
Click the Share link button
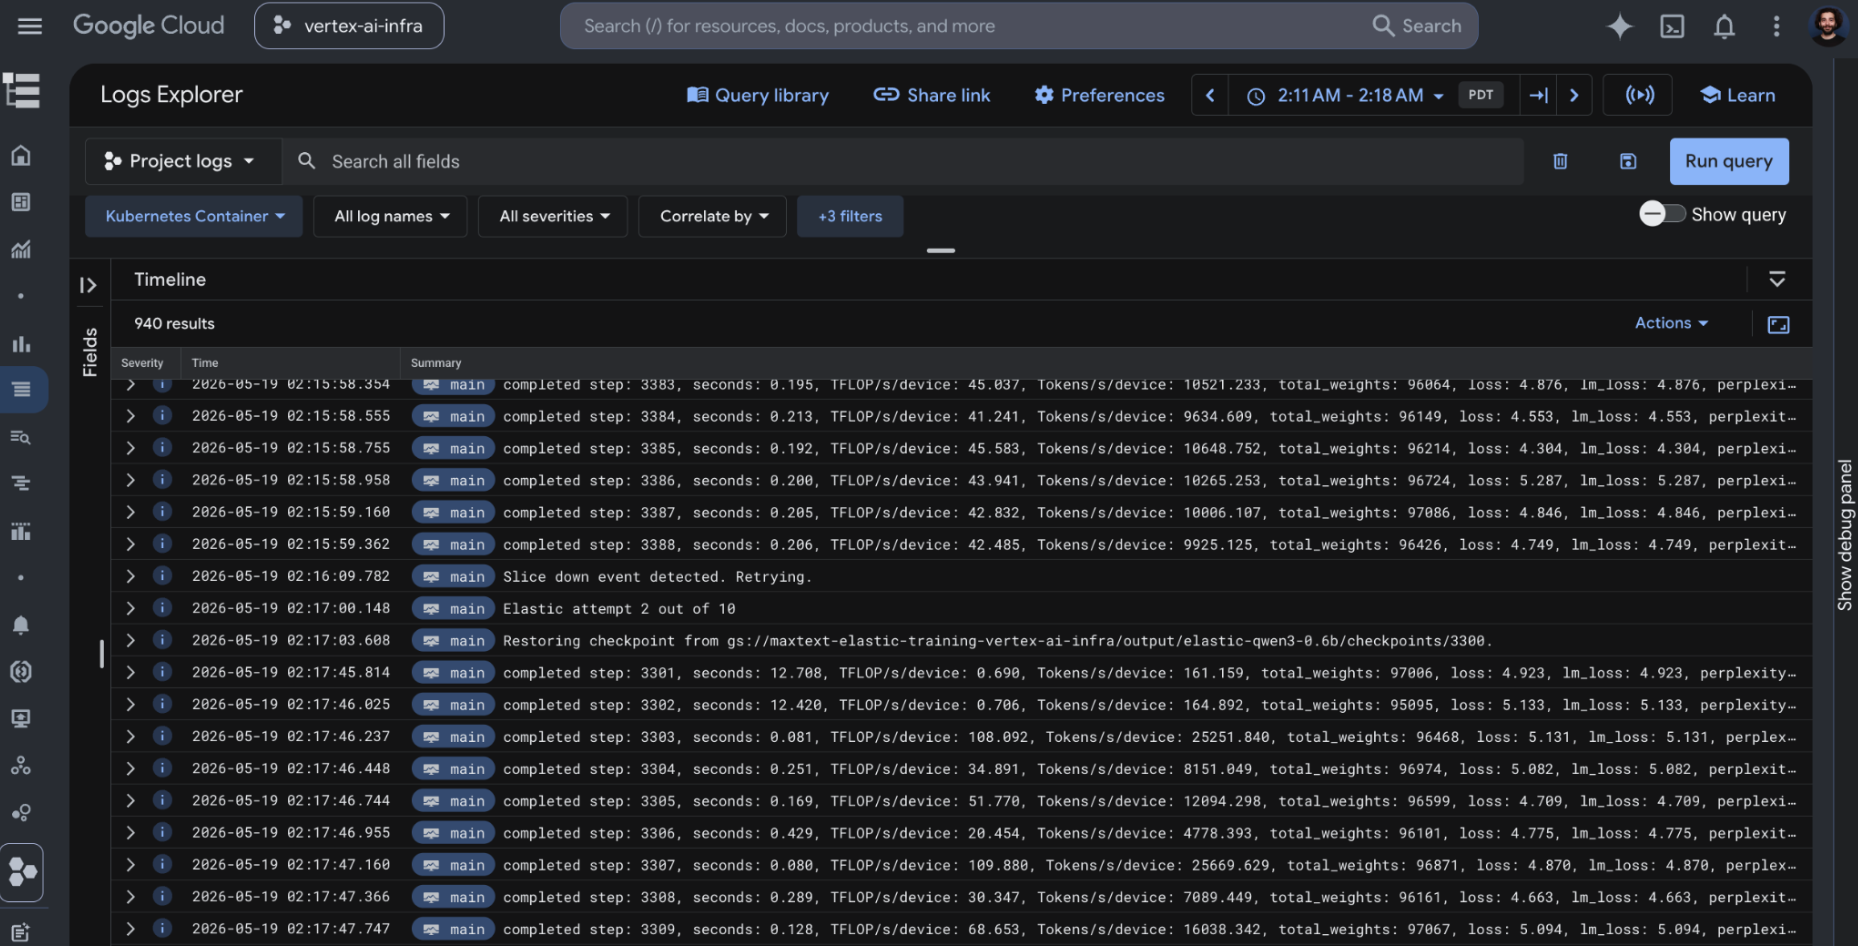[931, 95]
